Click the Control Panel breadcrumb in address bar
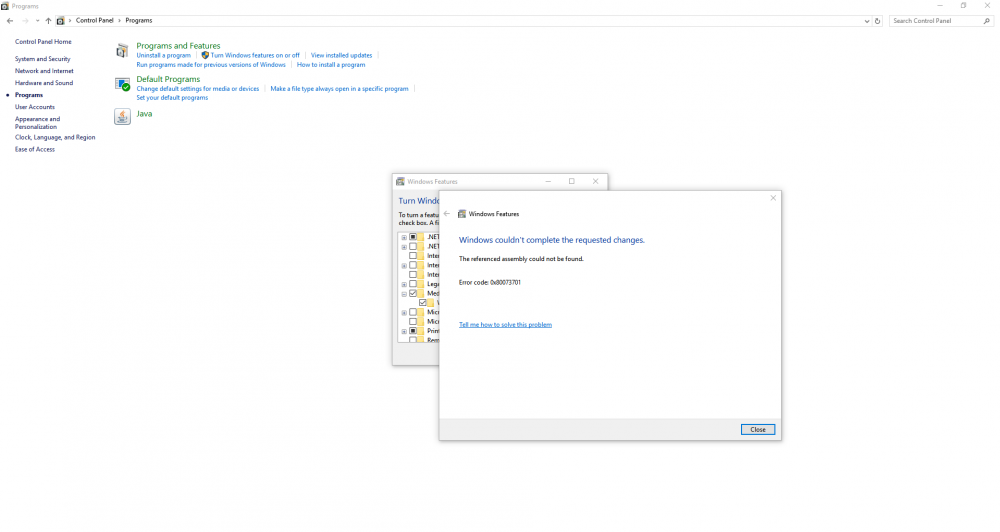 coord(94,20)
